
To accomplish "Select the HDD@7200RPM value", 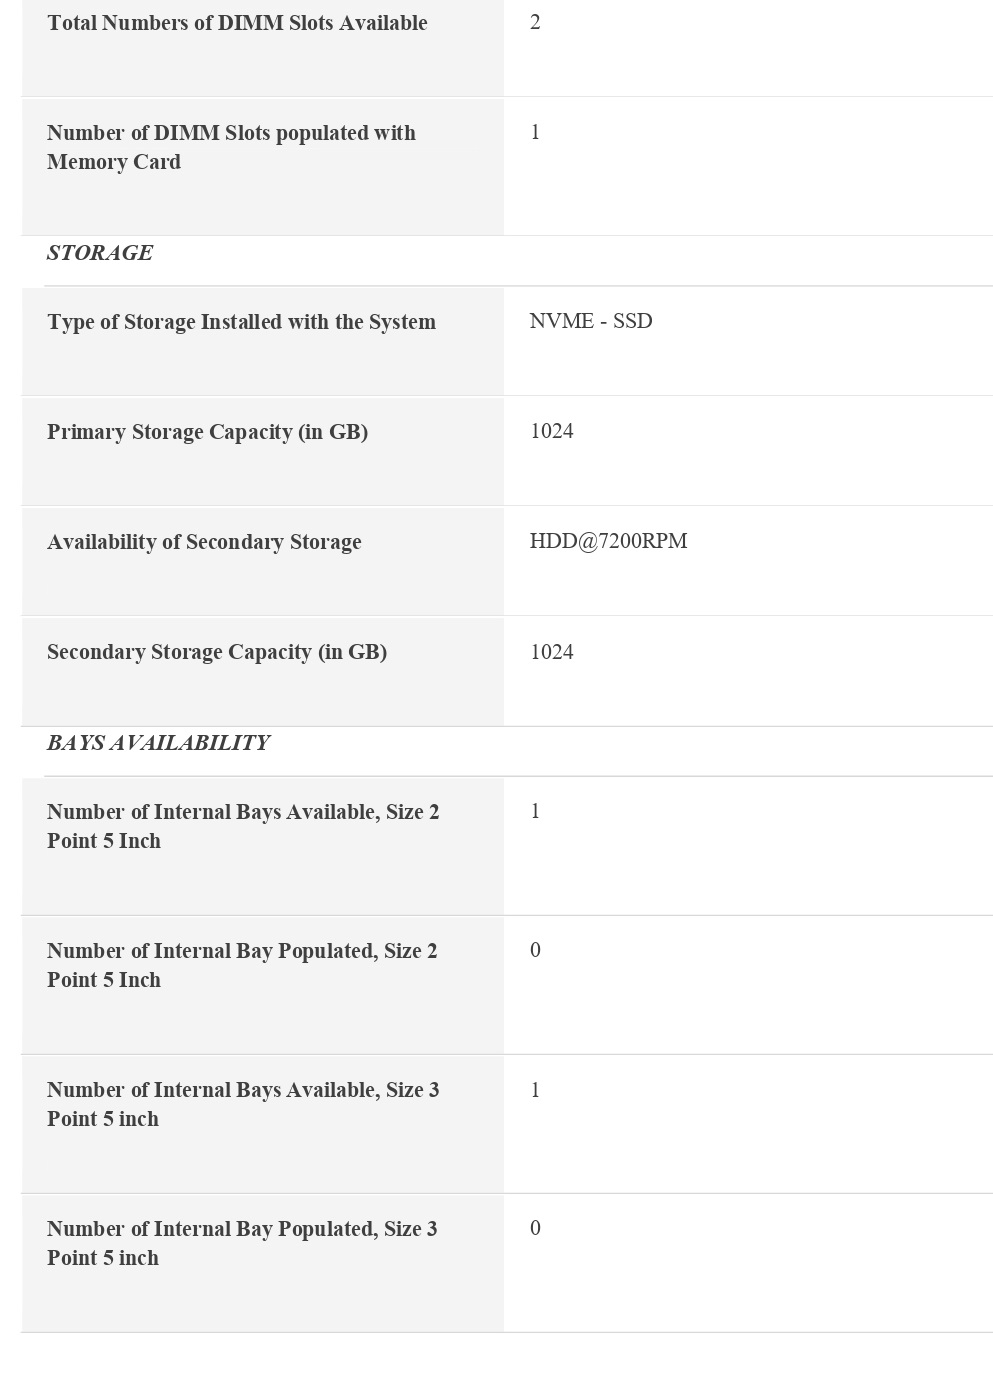I will pos(608,541).
